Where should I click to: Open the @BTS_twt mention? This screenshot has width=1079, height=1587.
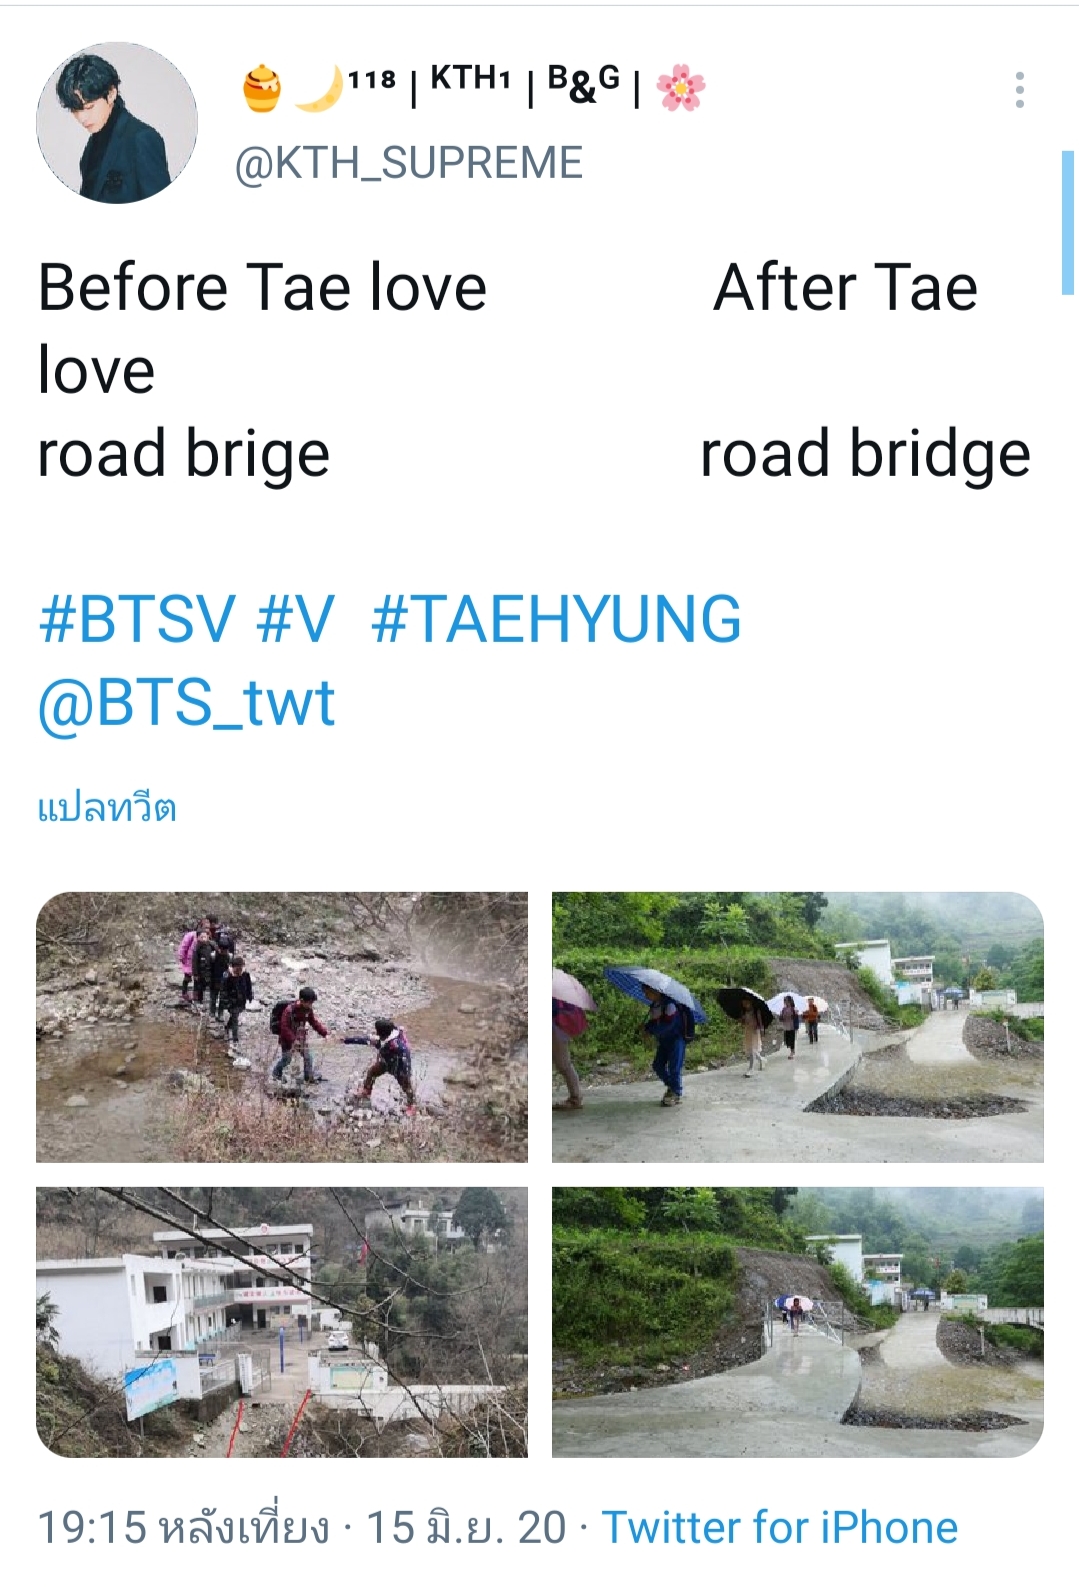point(186,702)
